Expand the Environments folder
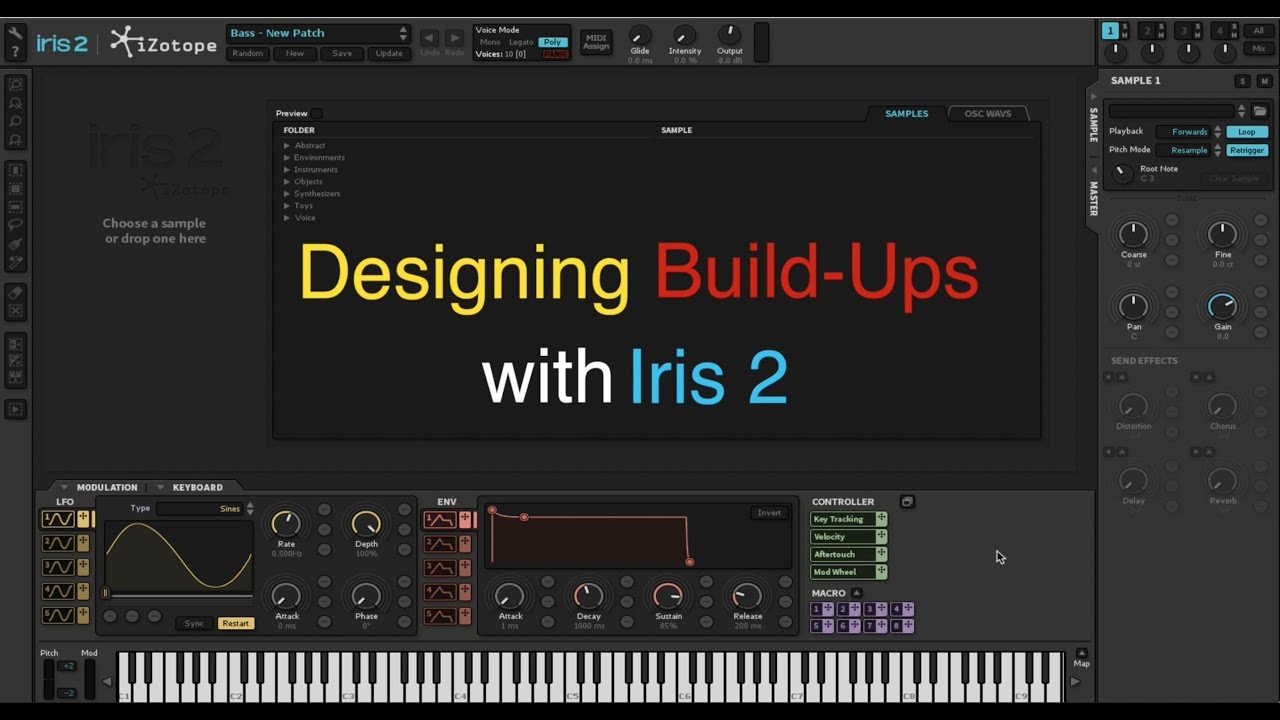 (287, 157)
